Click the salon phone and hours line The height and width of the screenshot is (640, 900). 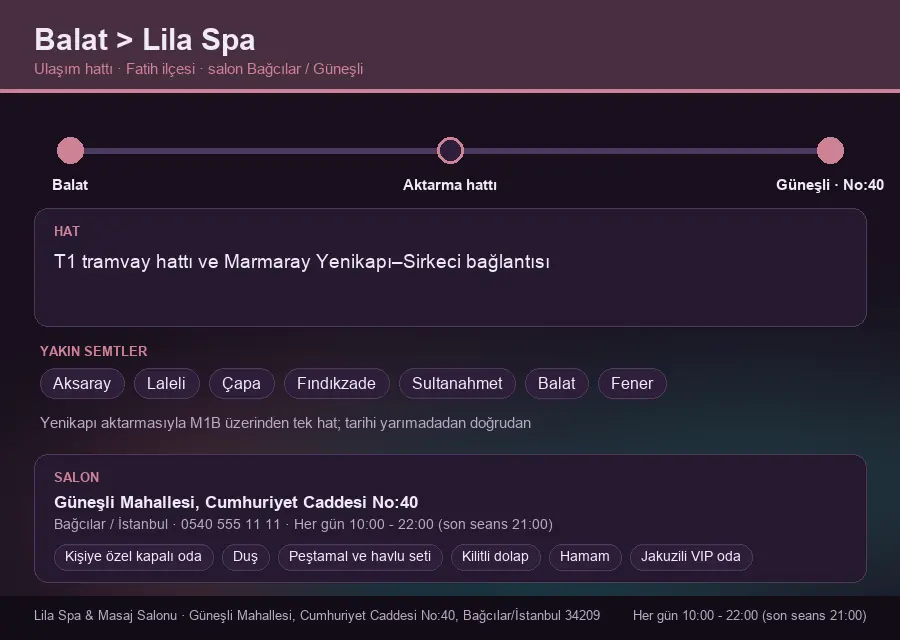[x=303, y=525]
